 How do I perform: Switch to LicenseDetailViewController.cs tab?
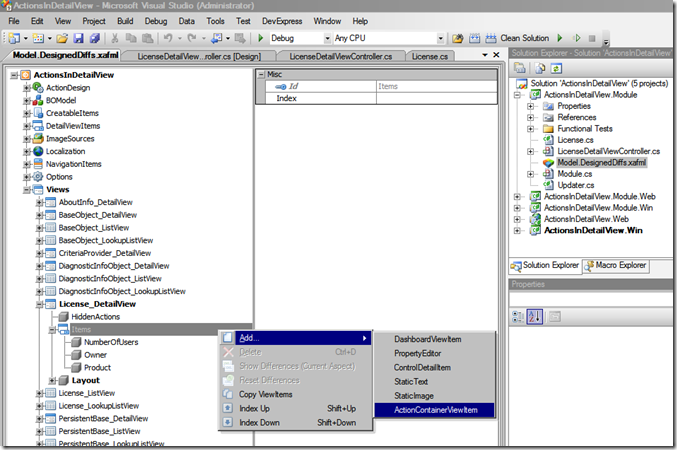pos(340,57)
